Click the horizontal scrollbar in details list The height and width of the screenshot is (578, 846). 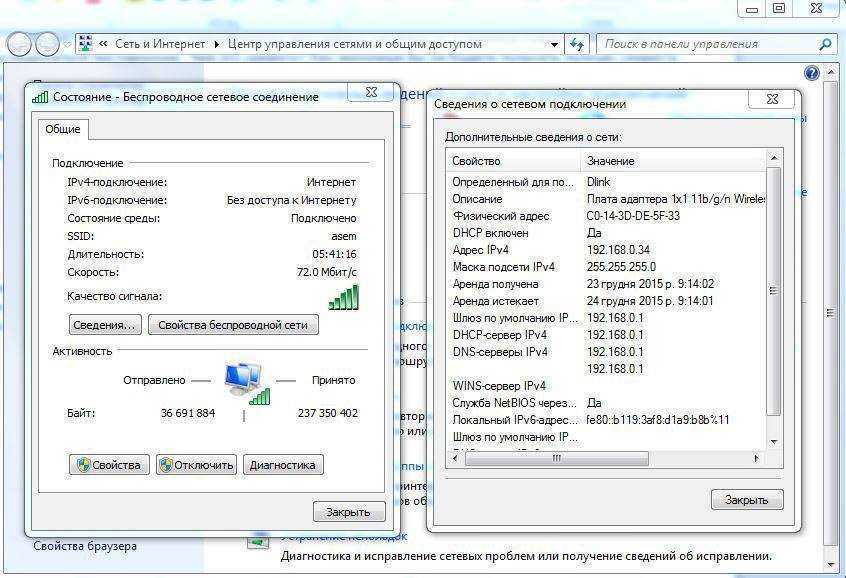[556, 459]
